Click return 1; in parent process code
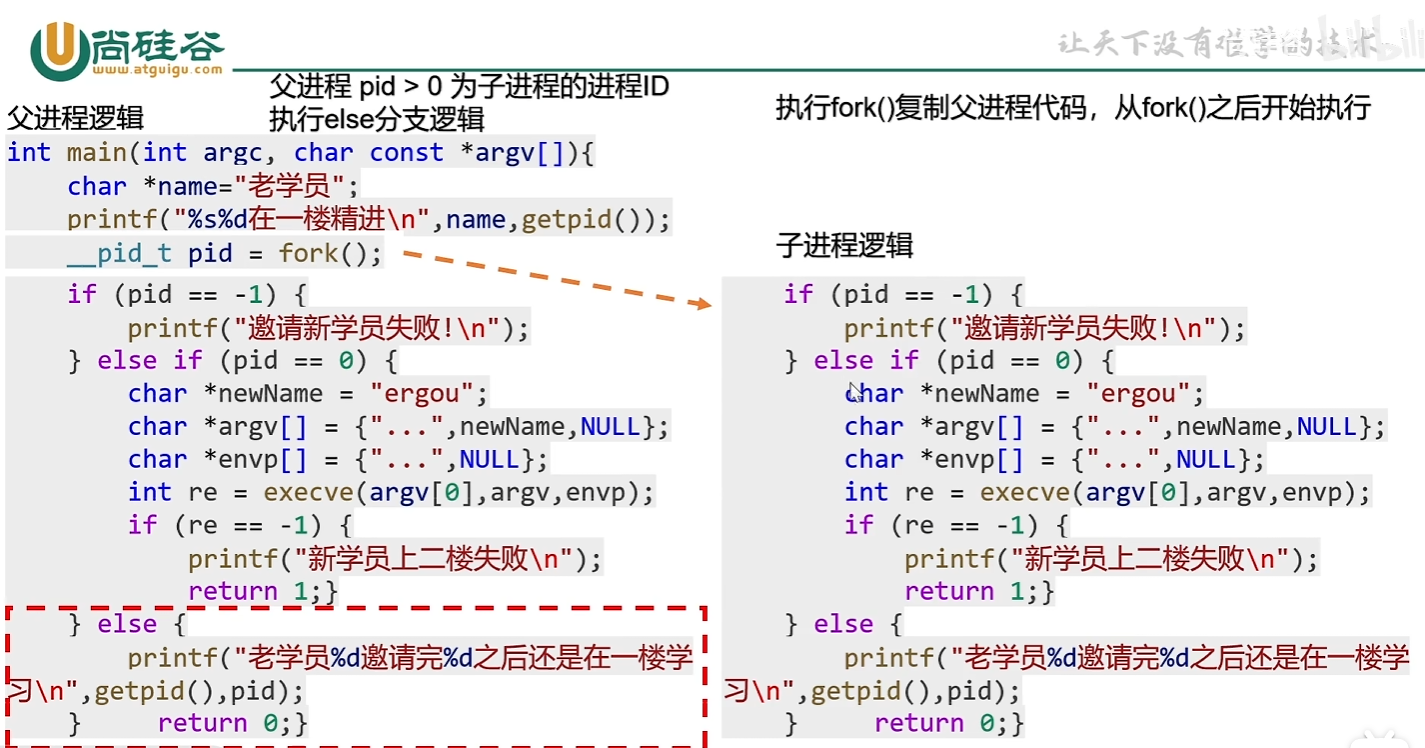Image resolution: width=1425 pixels, height=748 pixels. 256,591
